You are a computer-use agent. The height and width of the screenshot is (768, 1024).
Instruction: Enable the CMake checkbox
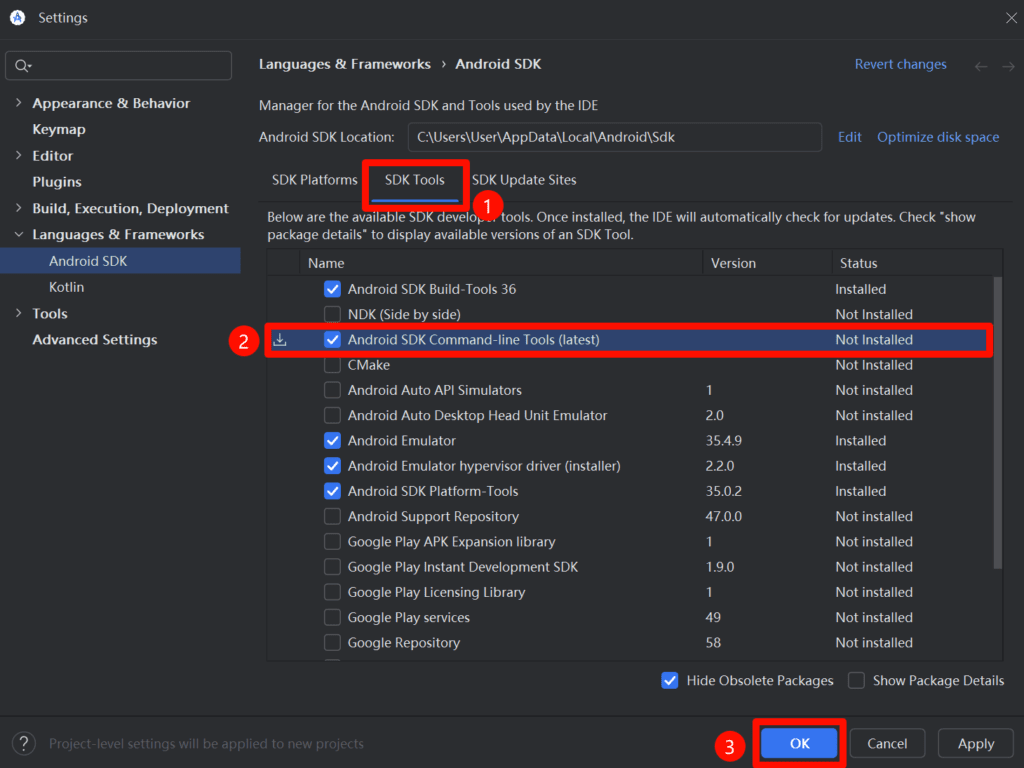(x=333, y=365)
